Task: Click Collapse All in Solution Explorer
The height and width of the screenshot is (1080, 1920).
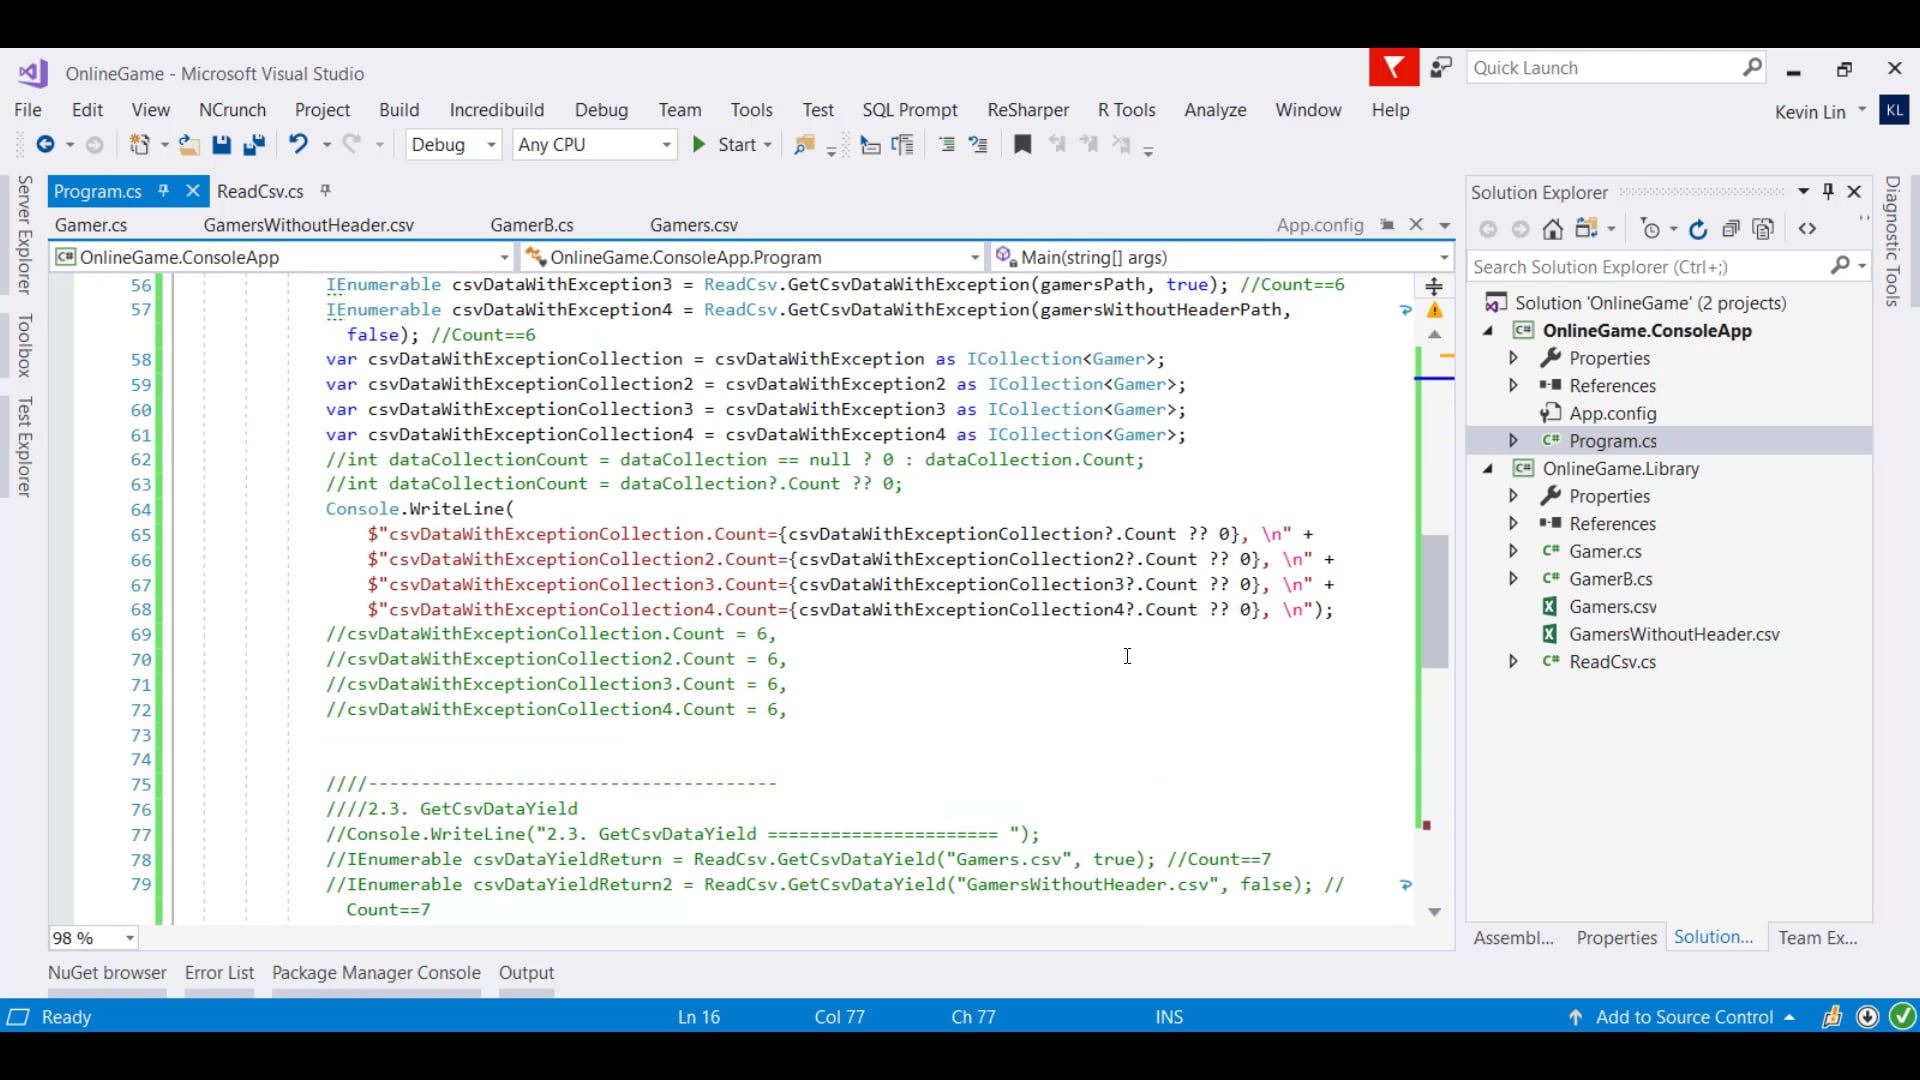Action: pyautogui.click(x=1731, y=230)
